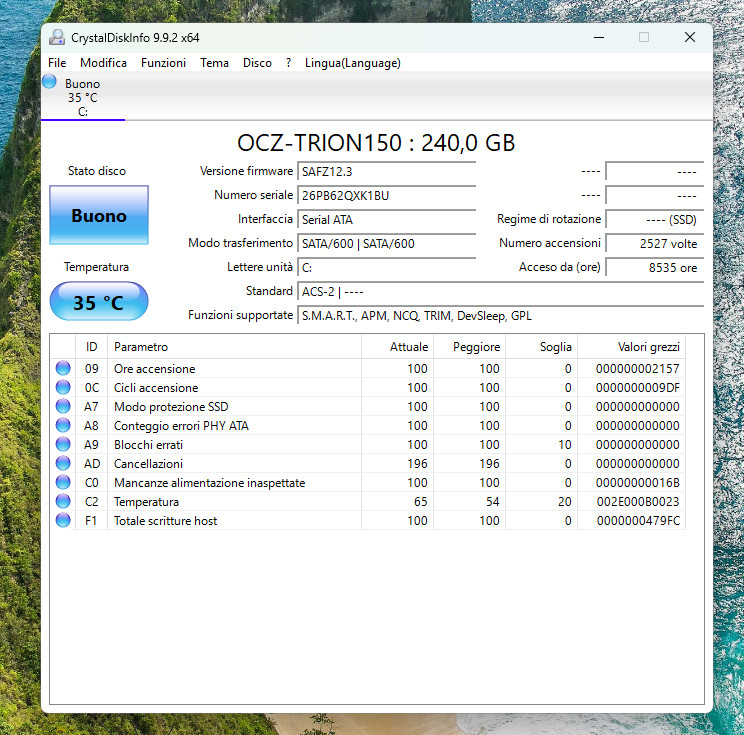
Task: Click the Regime di rotazione SSD field
Action: (x=655, y=220)
